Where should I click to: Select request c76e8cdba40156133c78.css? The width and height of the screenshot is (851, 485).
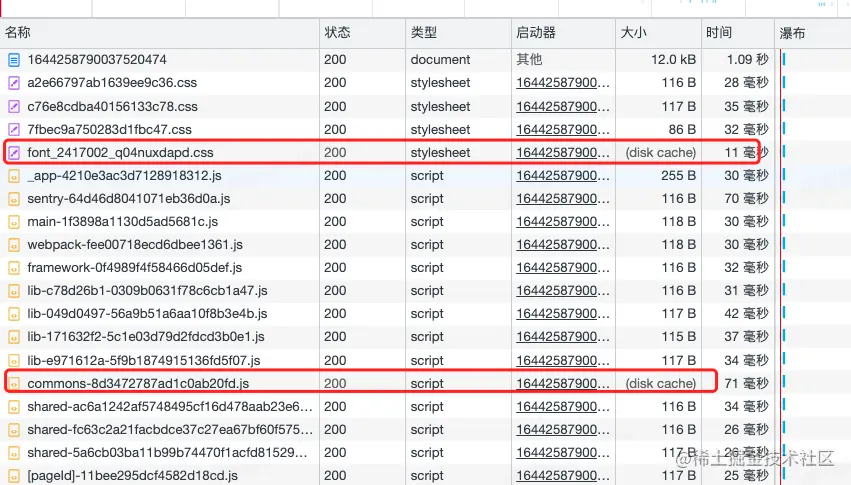(112, 106)
